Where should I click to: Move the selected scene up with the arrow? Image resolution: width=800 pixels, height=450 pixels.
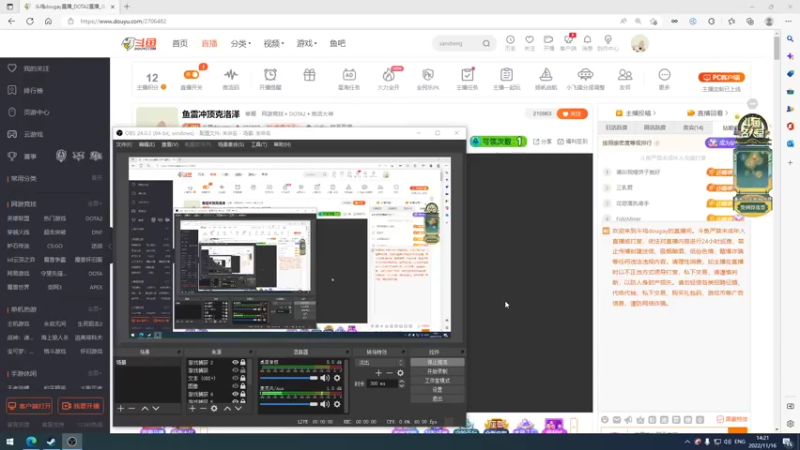[x=145, y=408]
